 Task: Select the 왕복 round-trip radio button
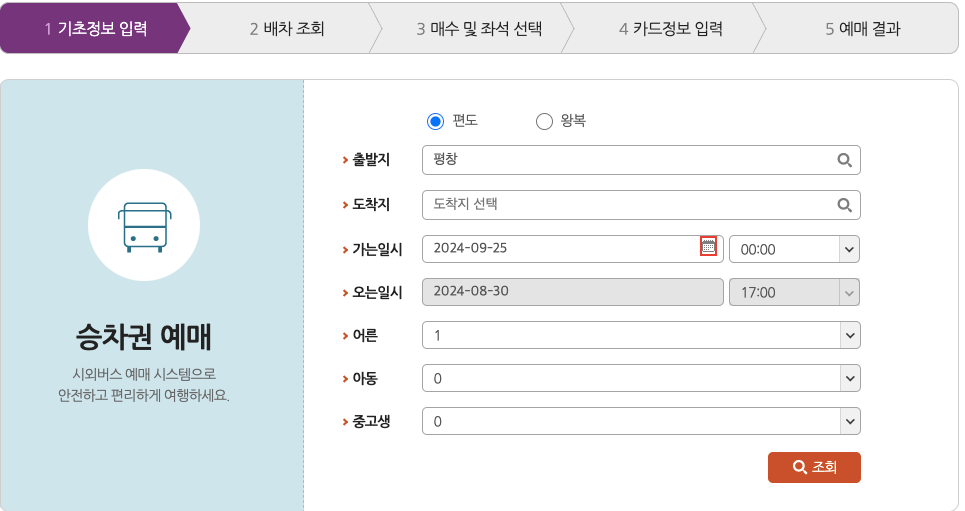[544, 121]
